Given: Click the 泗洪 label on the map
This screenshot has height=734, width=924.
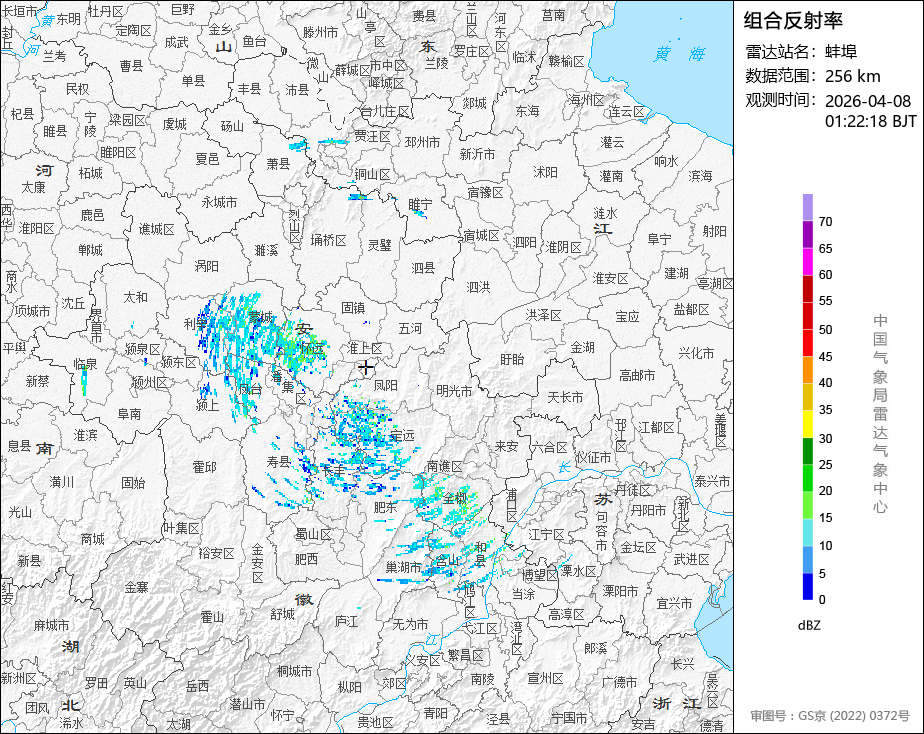Looking at the screenshot, I should [478, 287].
